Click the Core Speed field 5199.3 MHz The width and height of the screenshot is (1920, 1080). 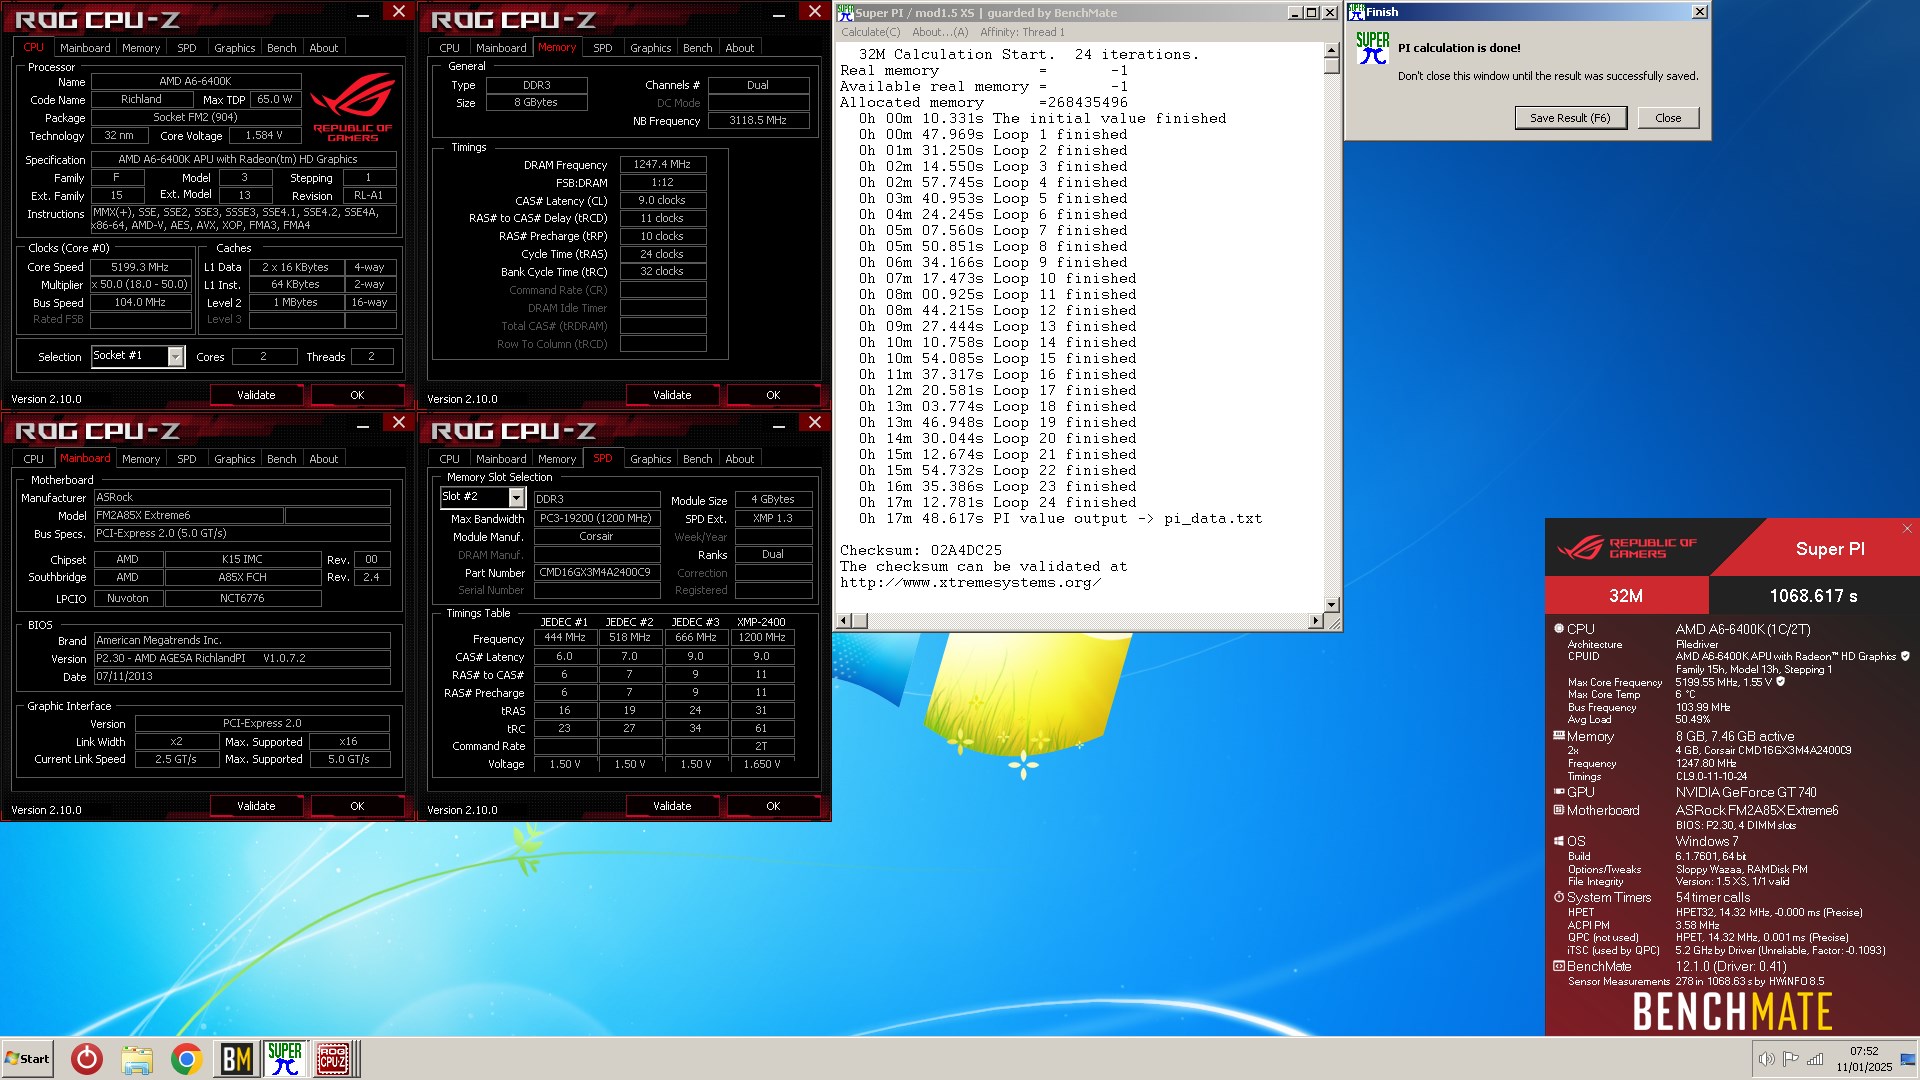[x=140, y=267]
